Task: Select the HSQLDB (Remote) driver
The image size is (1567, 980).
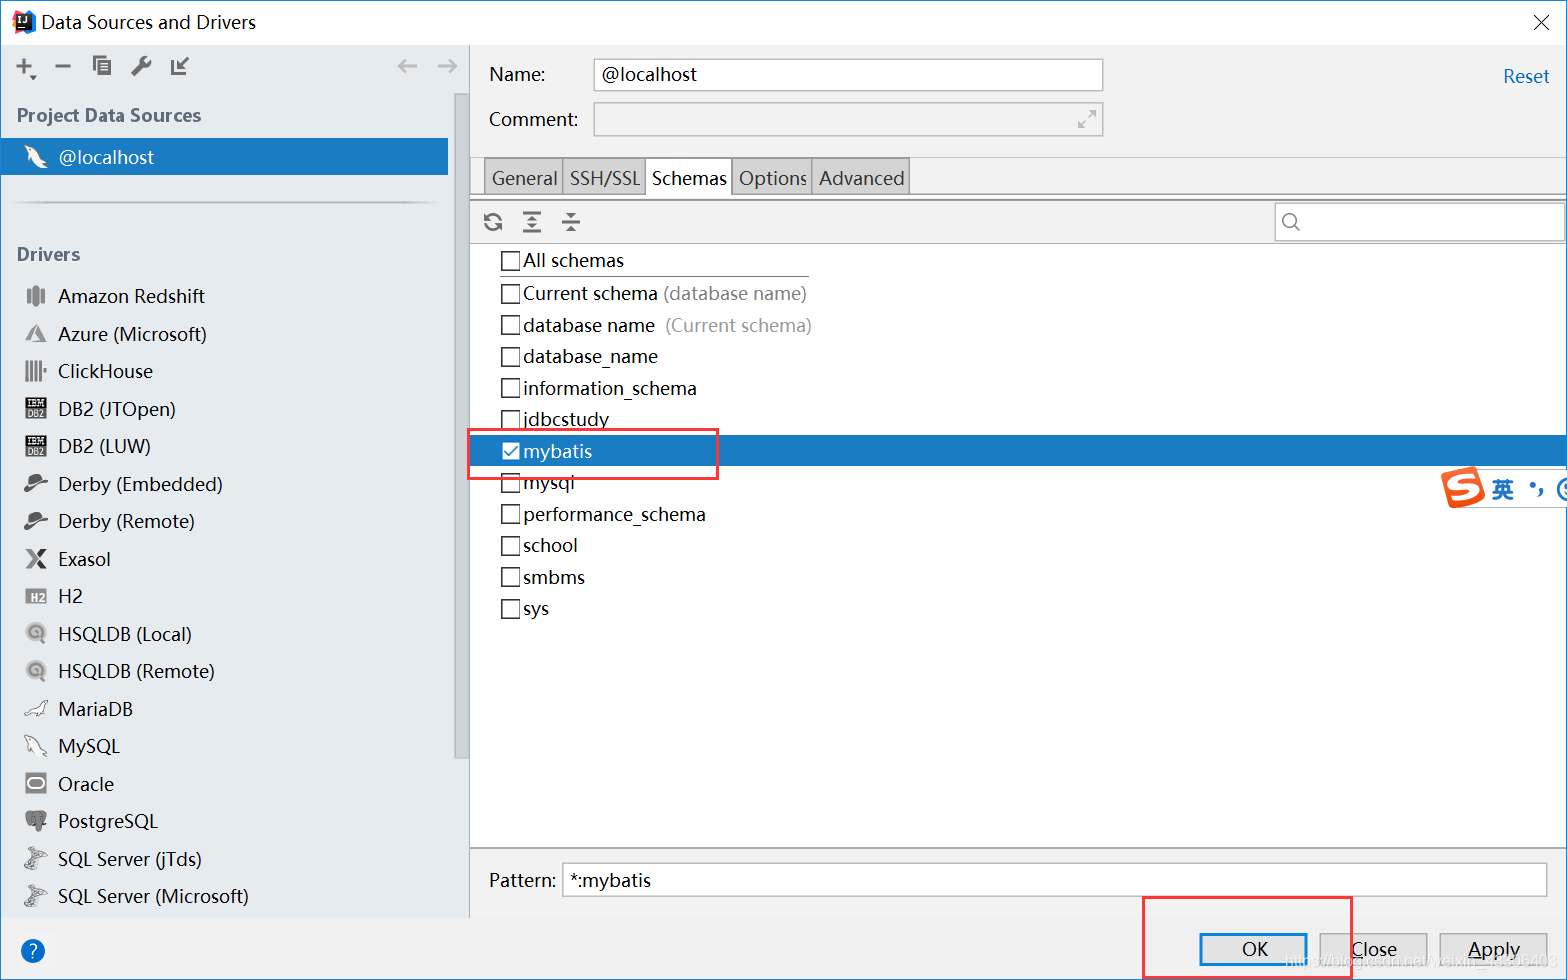Action: (135, 671)
